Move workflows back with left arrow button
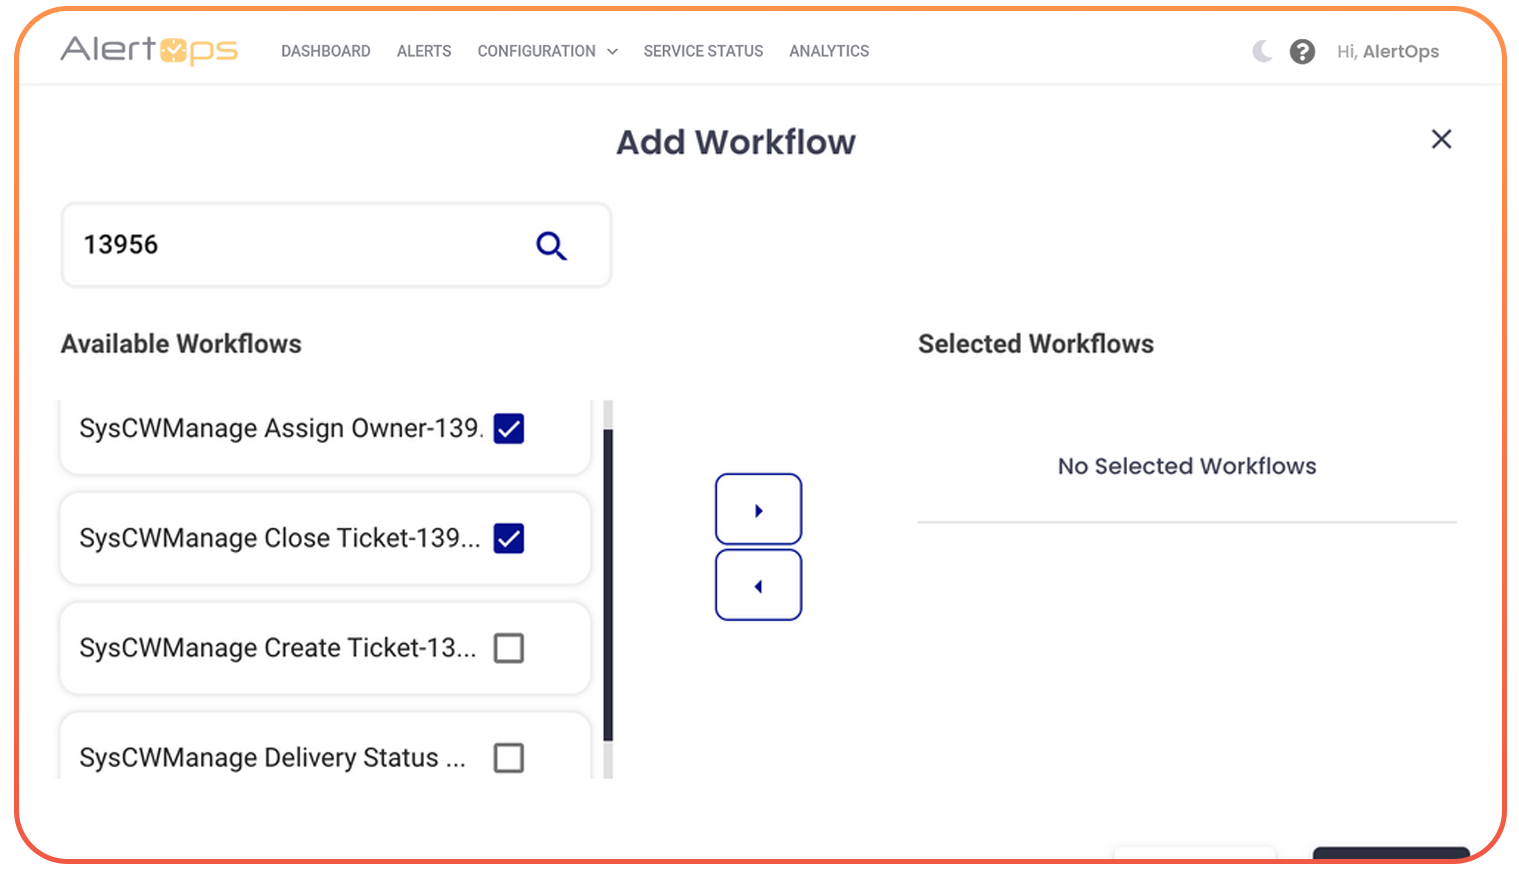This screenshot has width=1519, height=871. tap(758, 585)
